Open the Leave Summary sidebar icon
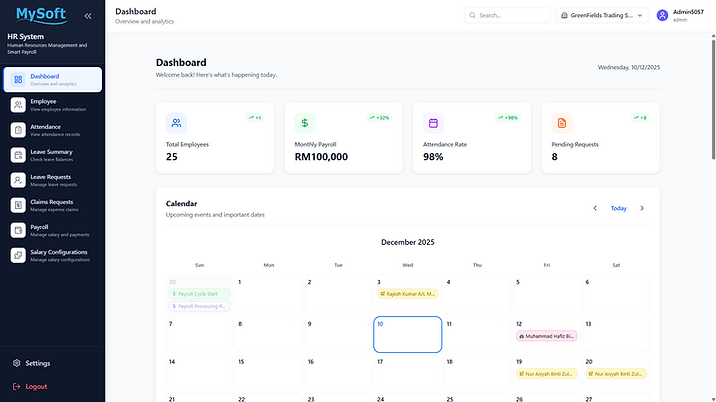This screenshot has width=716, height=402. point(18,155)
